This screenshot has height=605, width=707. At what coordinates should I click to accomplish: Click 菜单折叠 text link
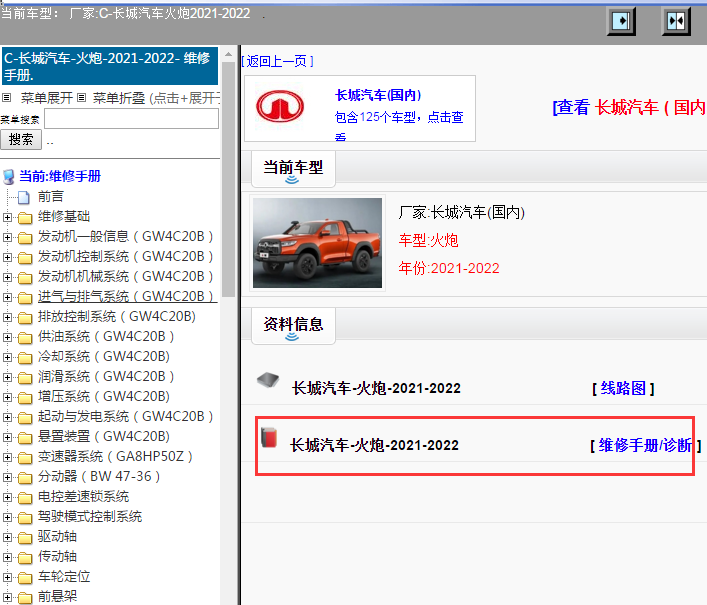(x=119, y=98)
